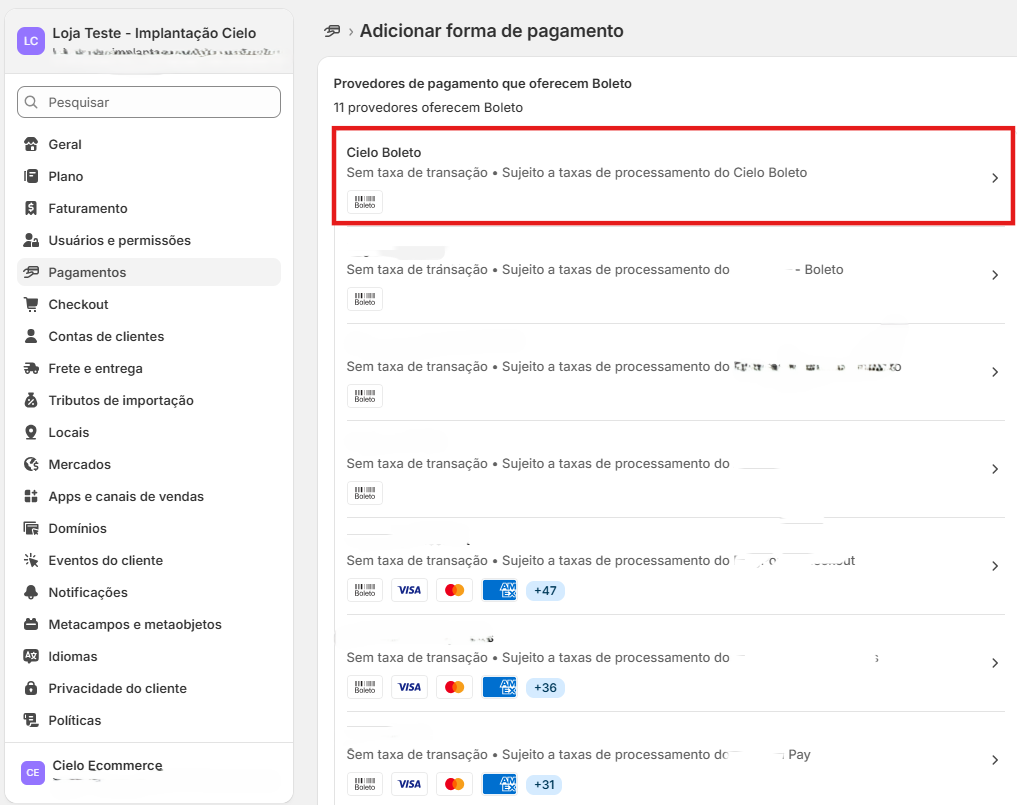Click the Plano icon in sidebar
Viewport: 1017px width, 805px height.
pos(30,176)
